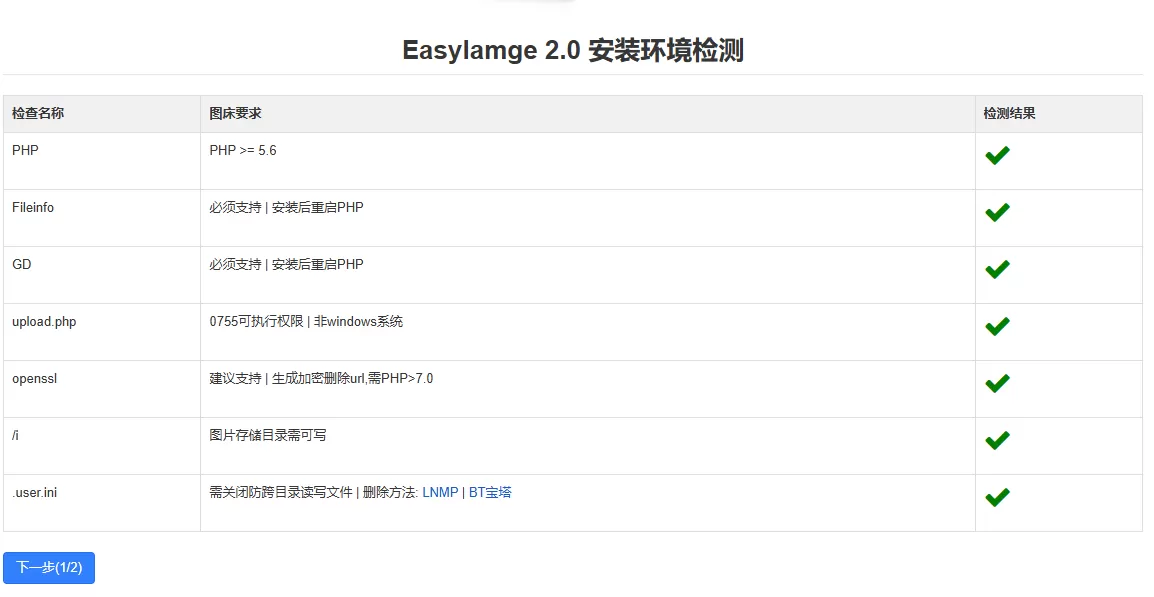1154x597 pixels.
Task: Select the upload.php name cell
Action: click(x=44, y=322)
